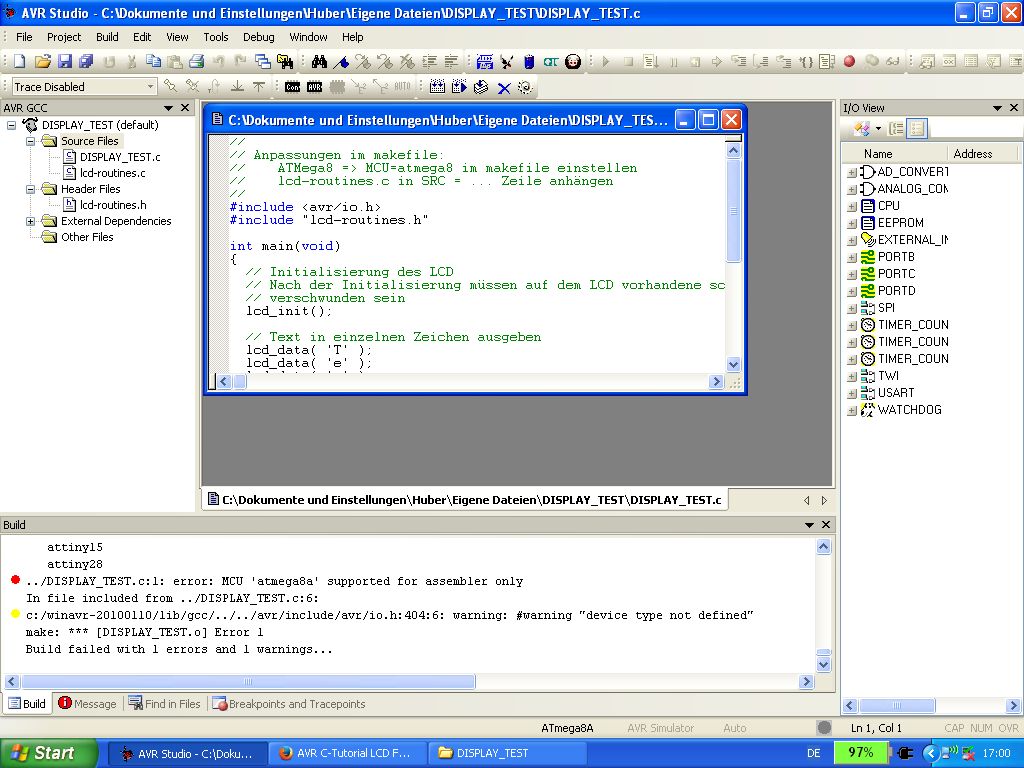The width and height of the screenshot is (1024, 768).
Task: Click the PORTB icon in I/O View
Action: [867, 257]
